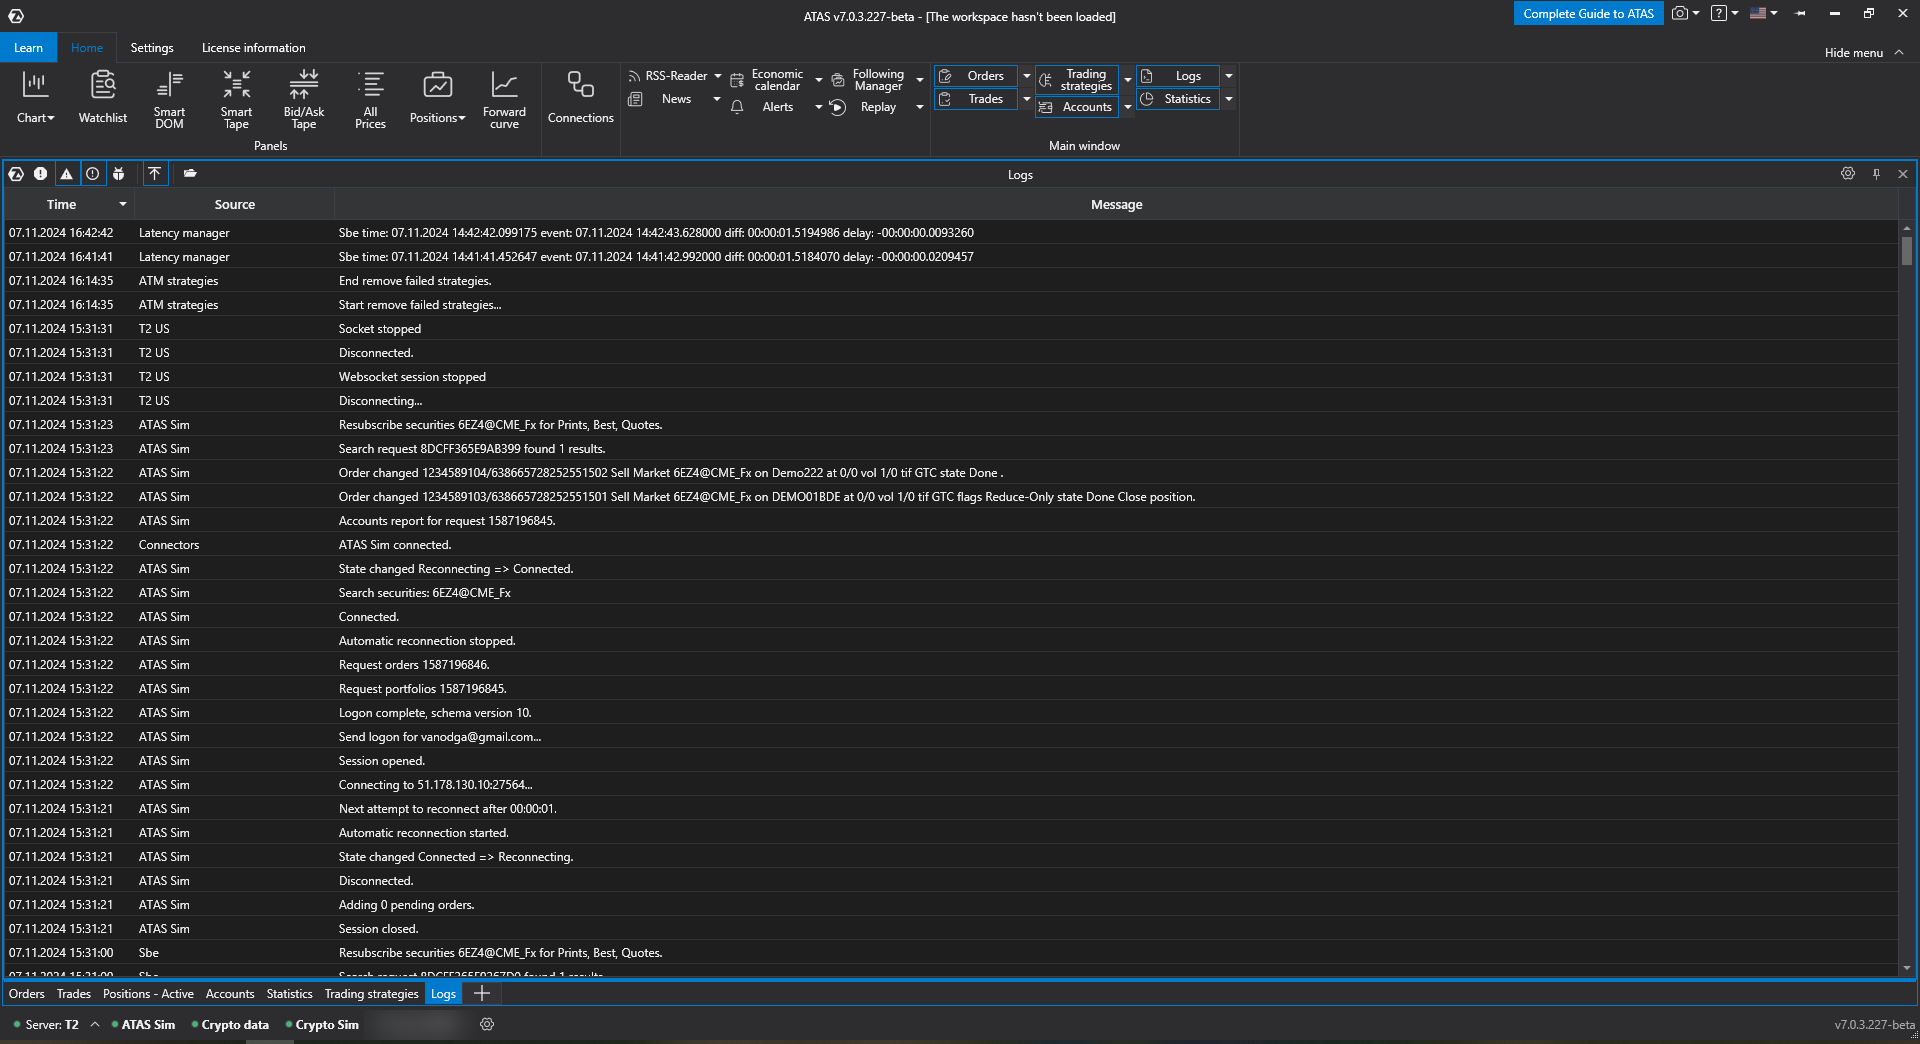Toggle ATAS system messages filter in Logs
Image resolution: width=1920 pixels, height=1044 pixels.
(16, 174)
